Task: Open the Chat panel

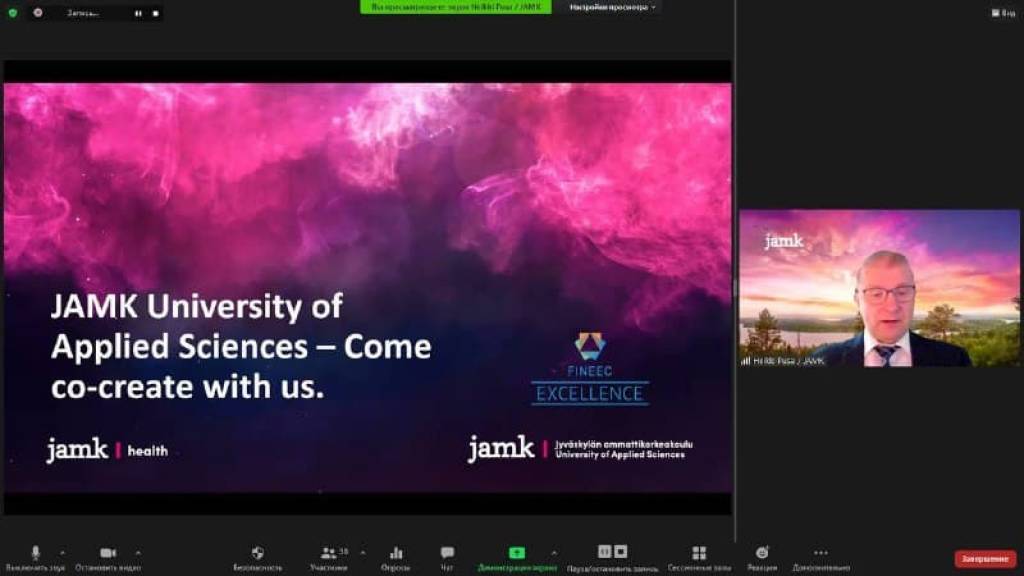Action: coord(447,553)
